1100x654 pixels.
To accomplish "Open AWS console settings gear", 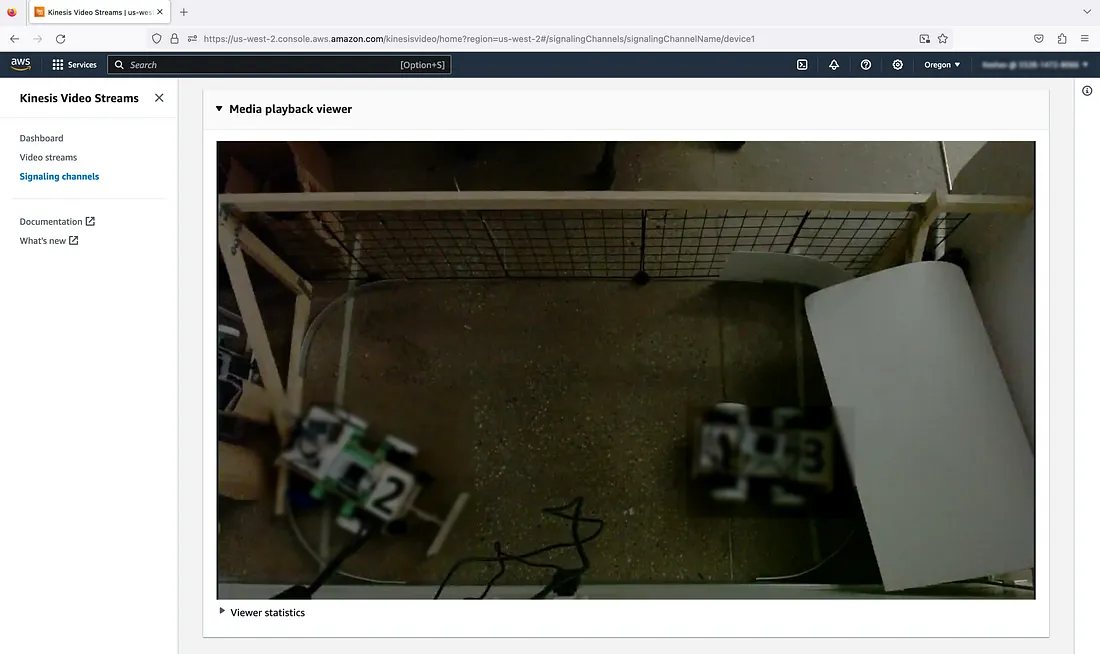I will (x=898, y=65).
